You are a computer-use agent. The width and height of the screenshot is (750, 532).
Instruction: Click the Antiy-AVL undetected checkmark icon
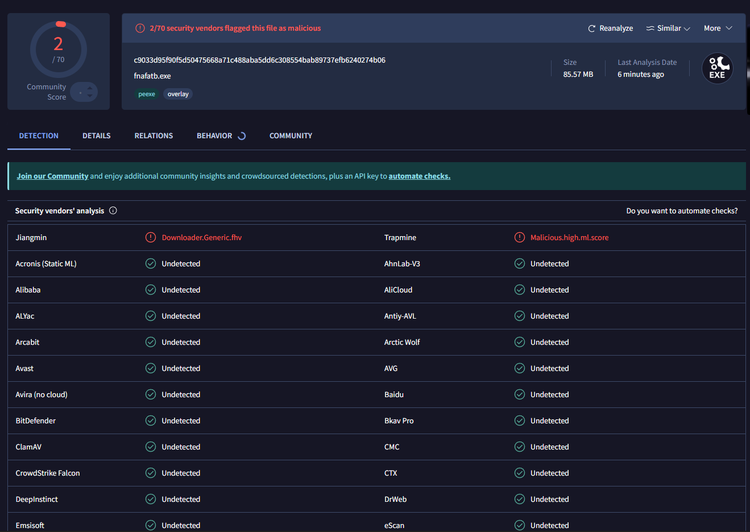(519, 316)
